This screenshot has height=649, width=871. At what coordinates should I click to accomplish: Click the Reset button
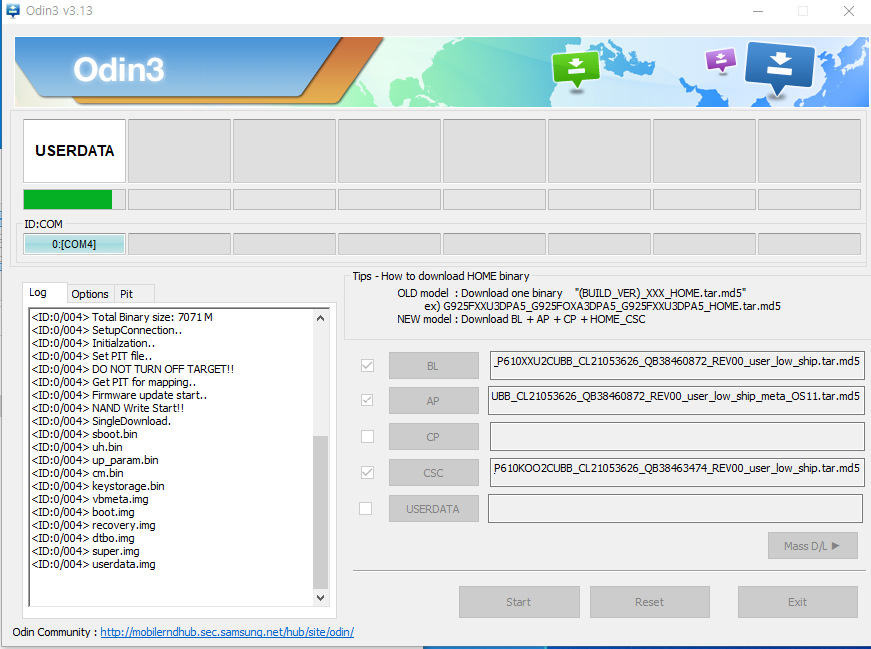click(649, 602)
